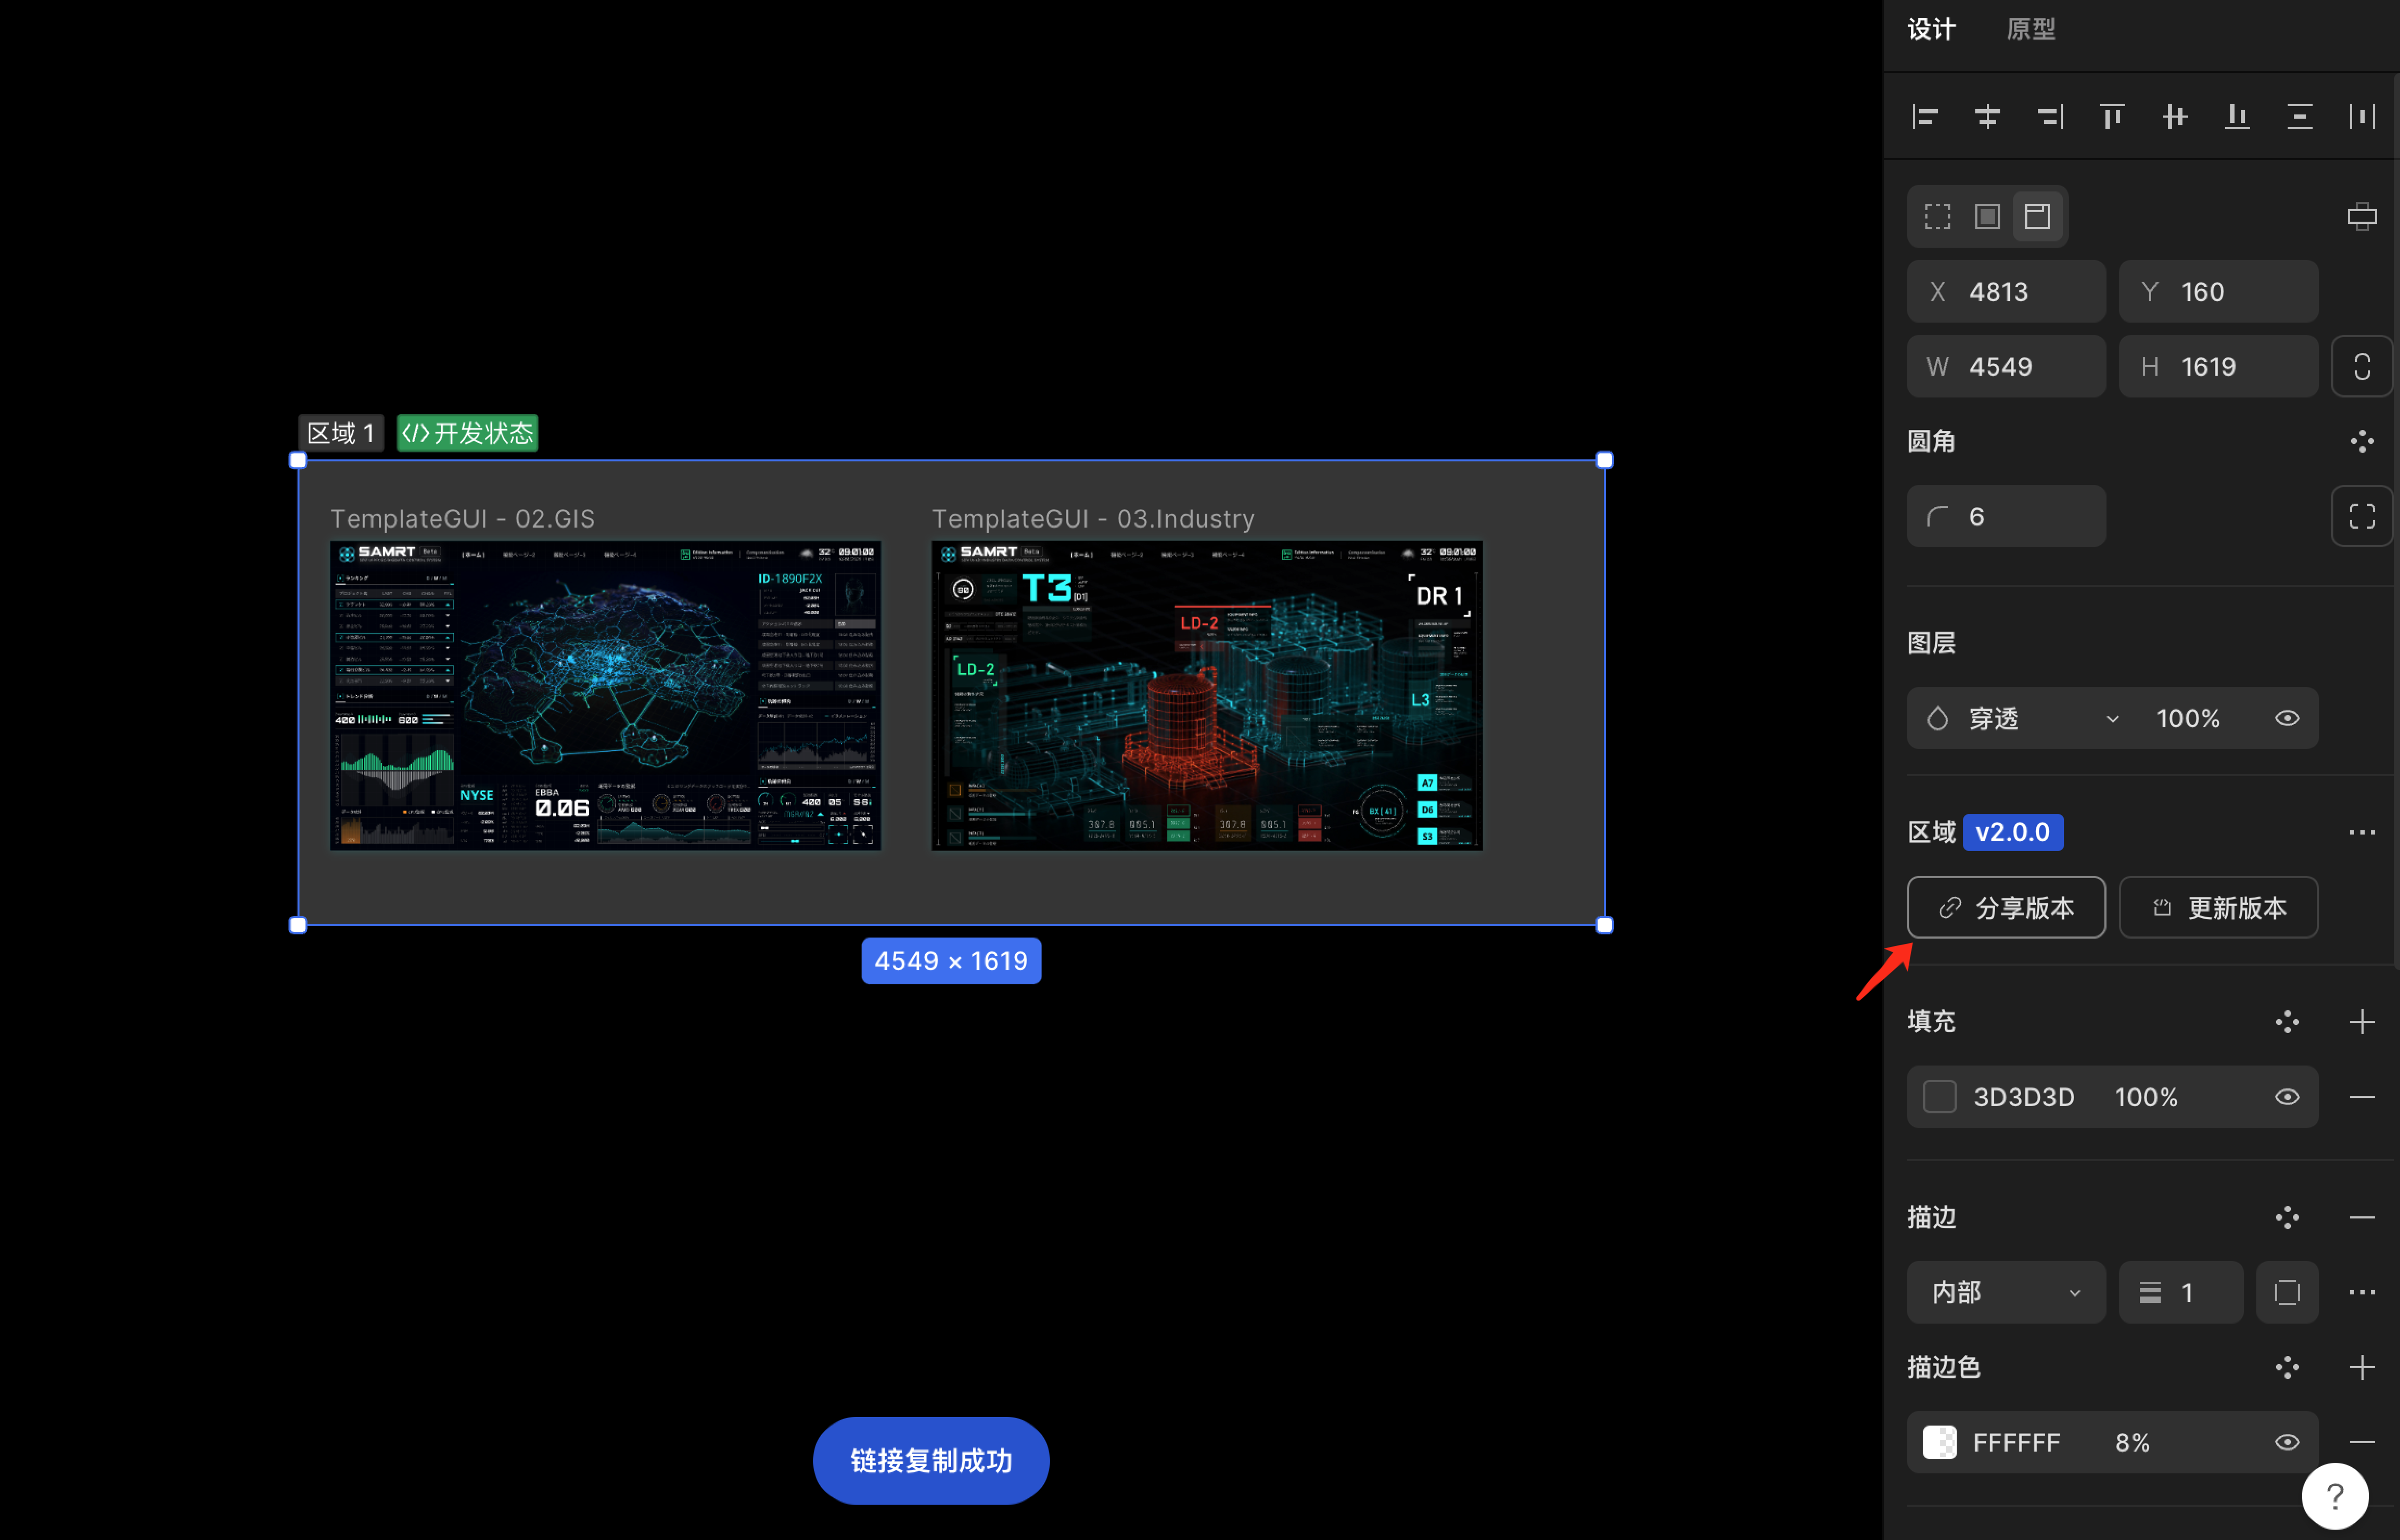Open fill style library dots icon
Screen dimensions: 2400x1540
[2287, 1022]
